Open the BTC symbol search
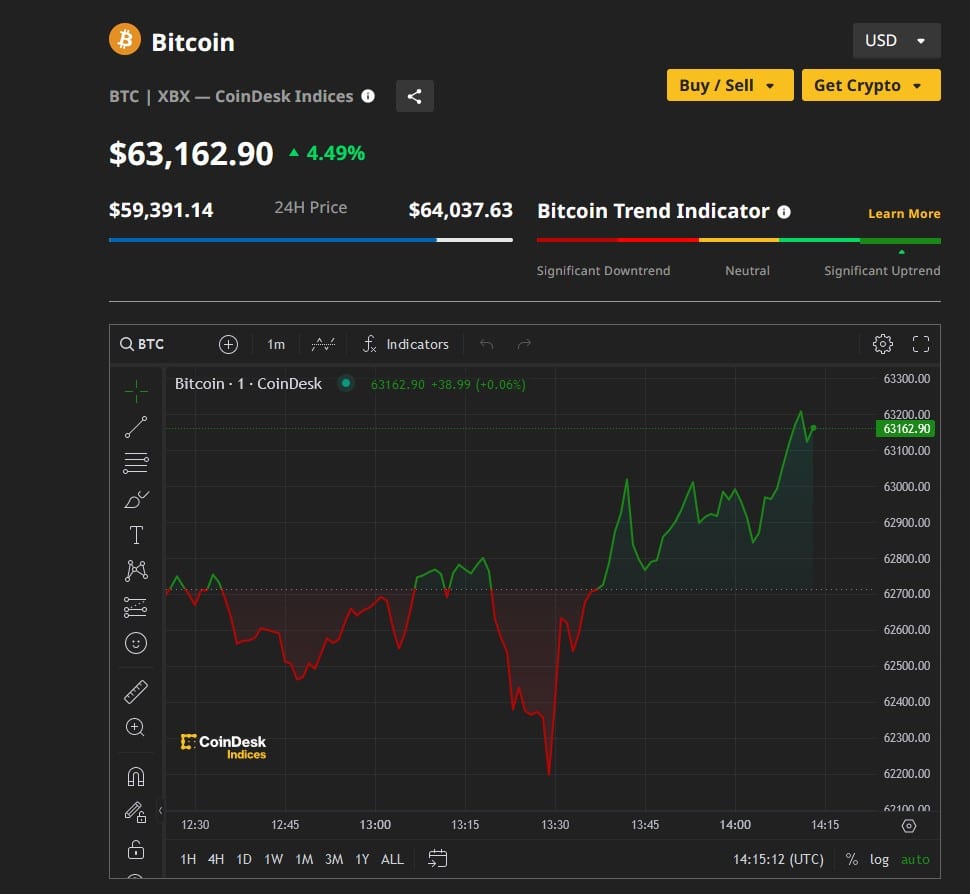The image size is (970, 894). (142, 344)
